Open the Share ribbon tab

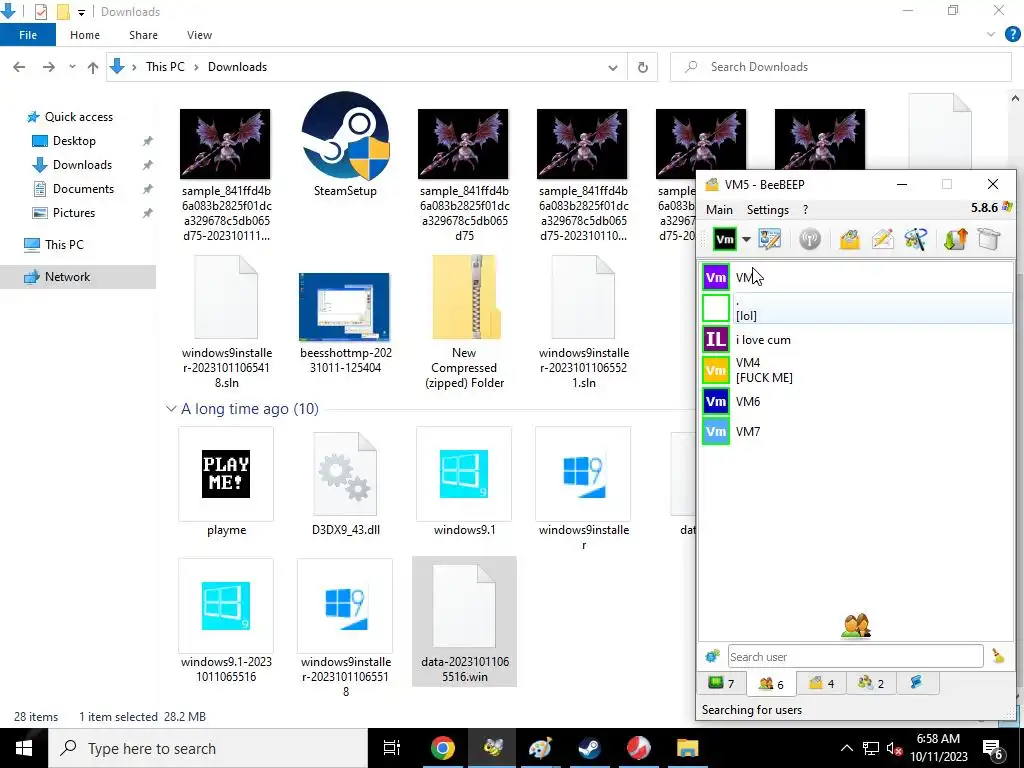tap(143, 35)
